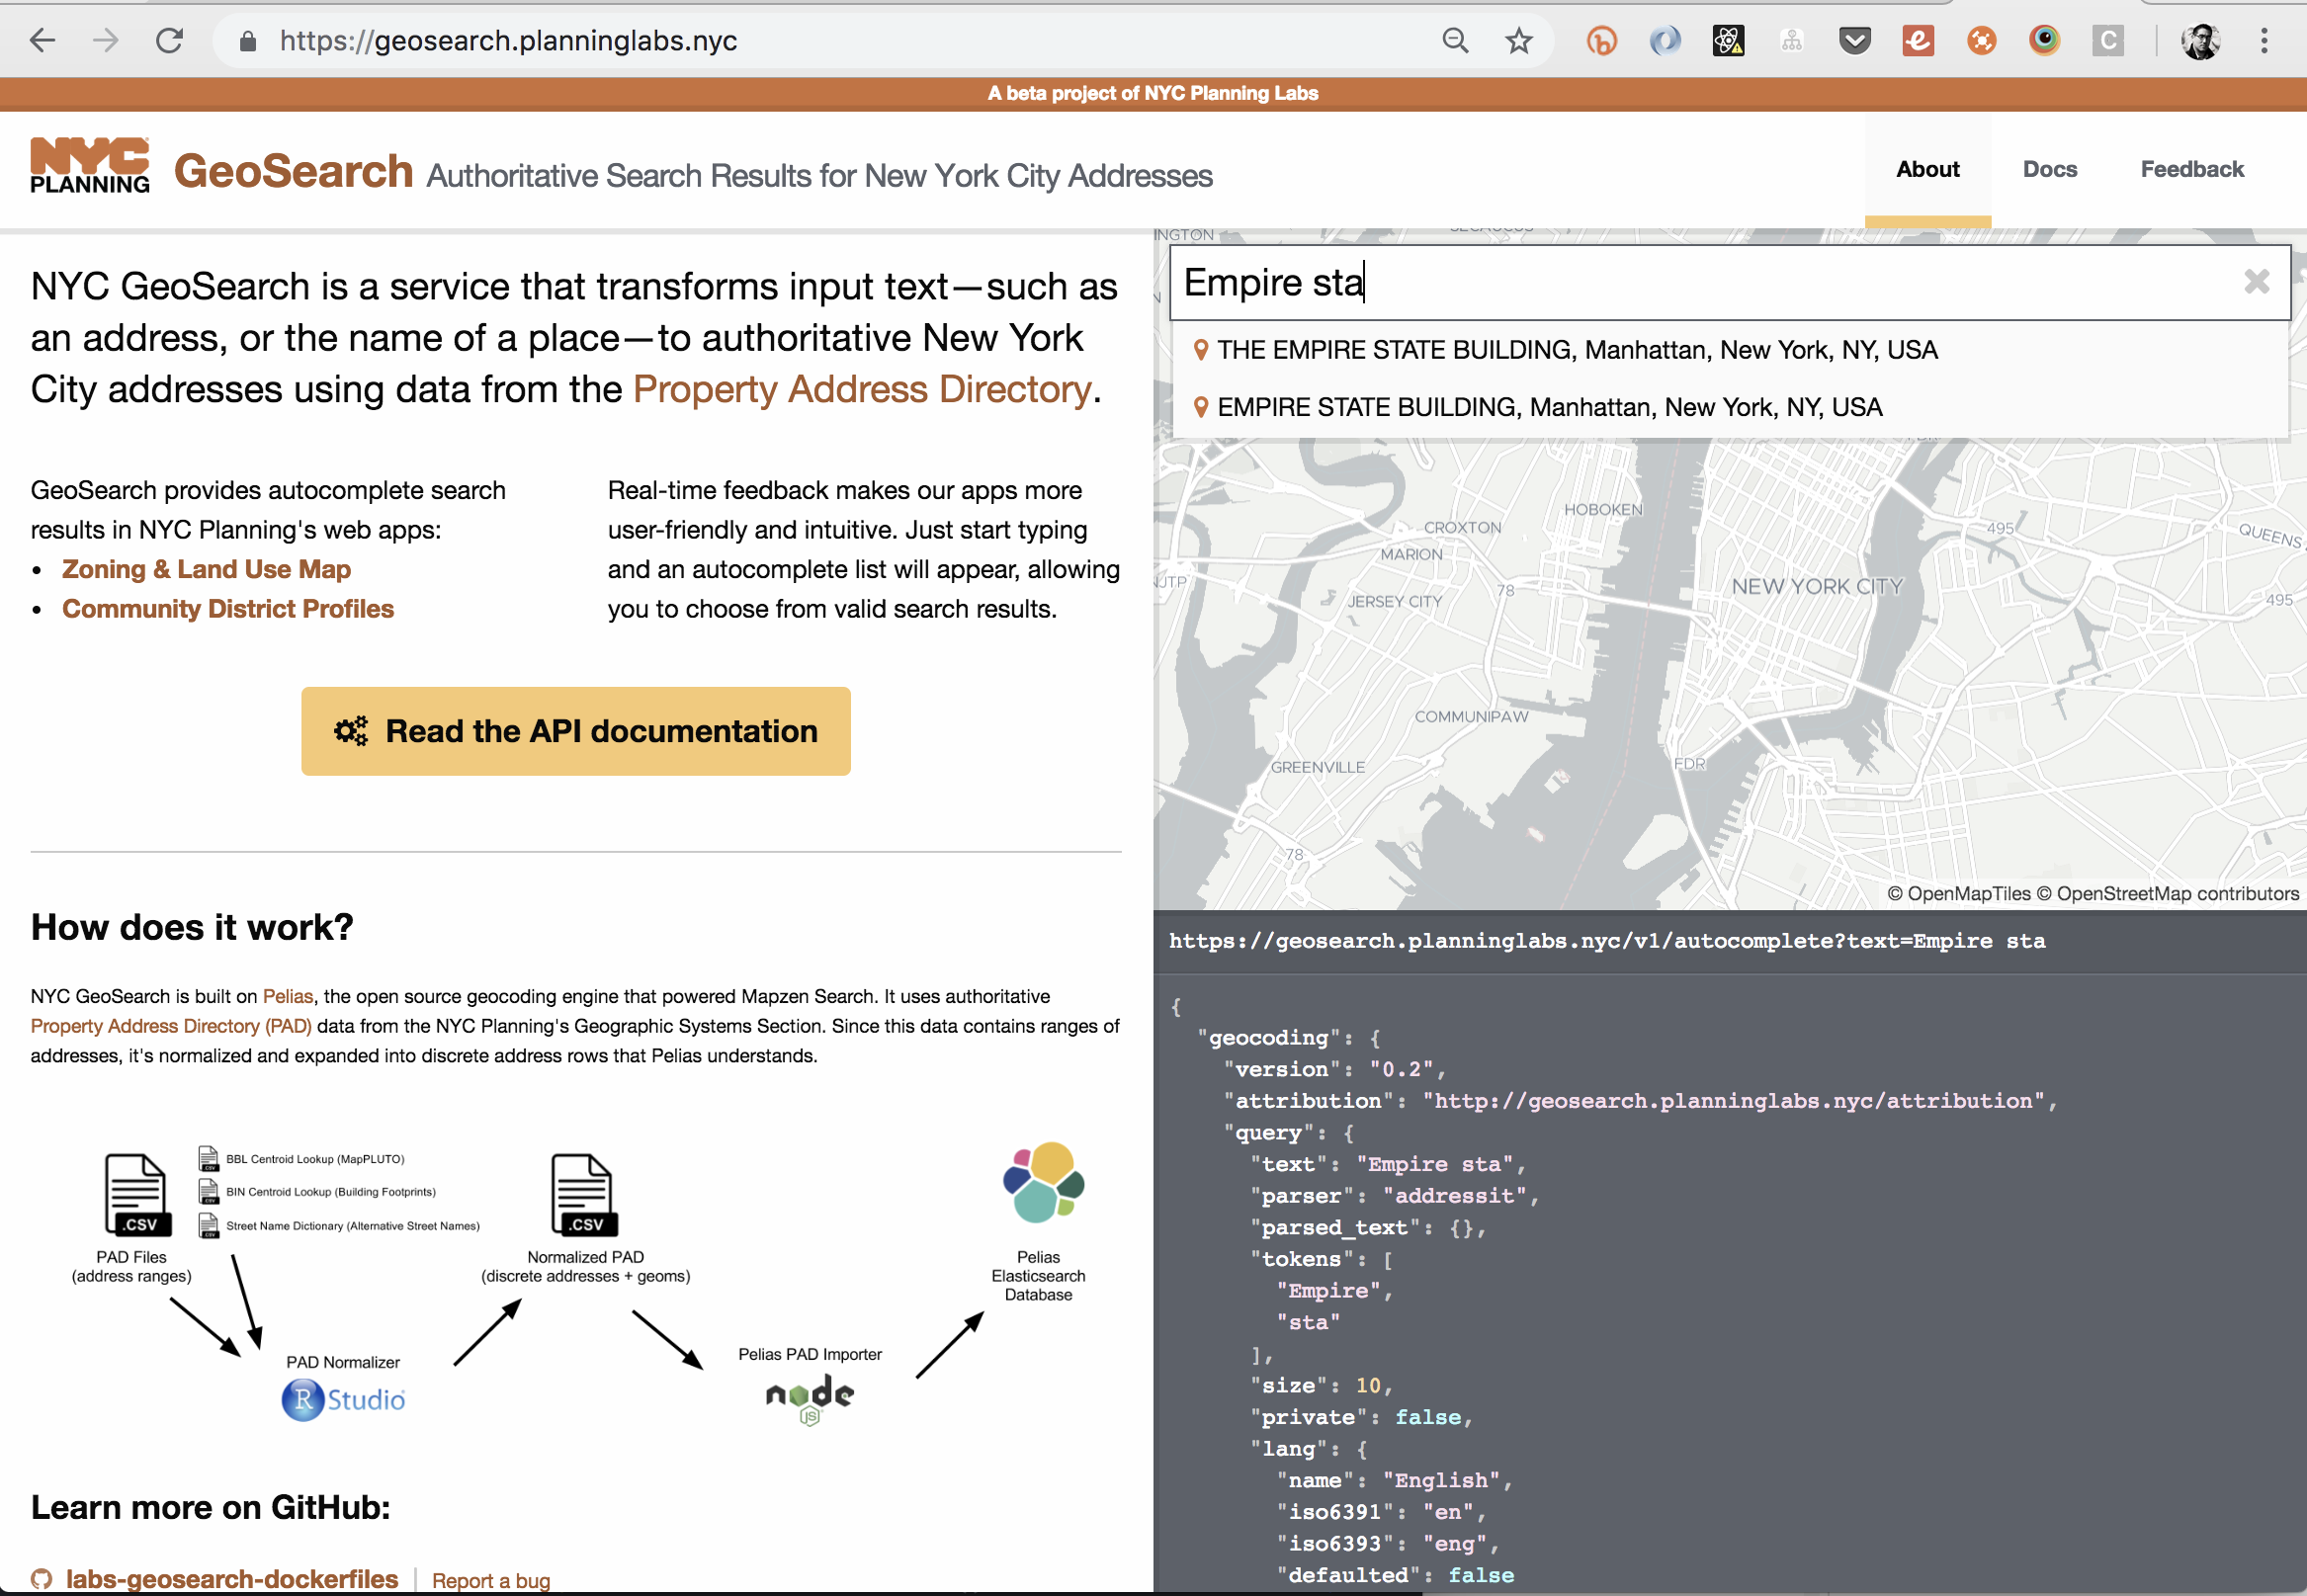Click the GitHub icon beside labs-geosearch-dockerfiles

pyautogui.click(x=41, y=1579)
